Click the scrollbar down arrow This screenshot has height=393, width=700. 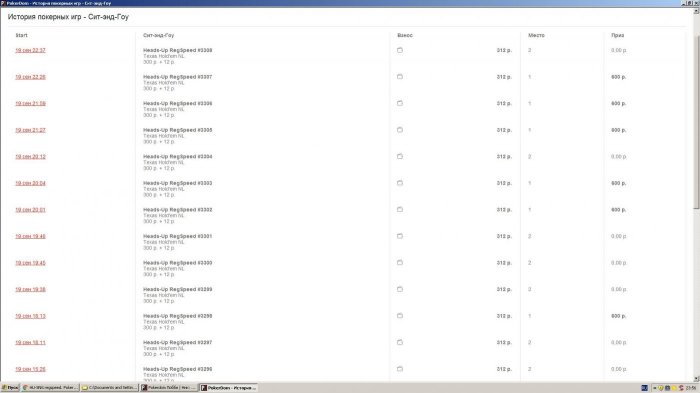[x=696, y=379]
